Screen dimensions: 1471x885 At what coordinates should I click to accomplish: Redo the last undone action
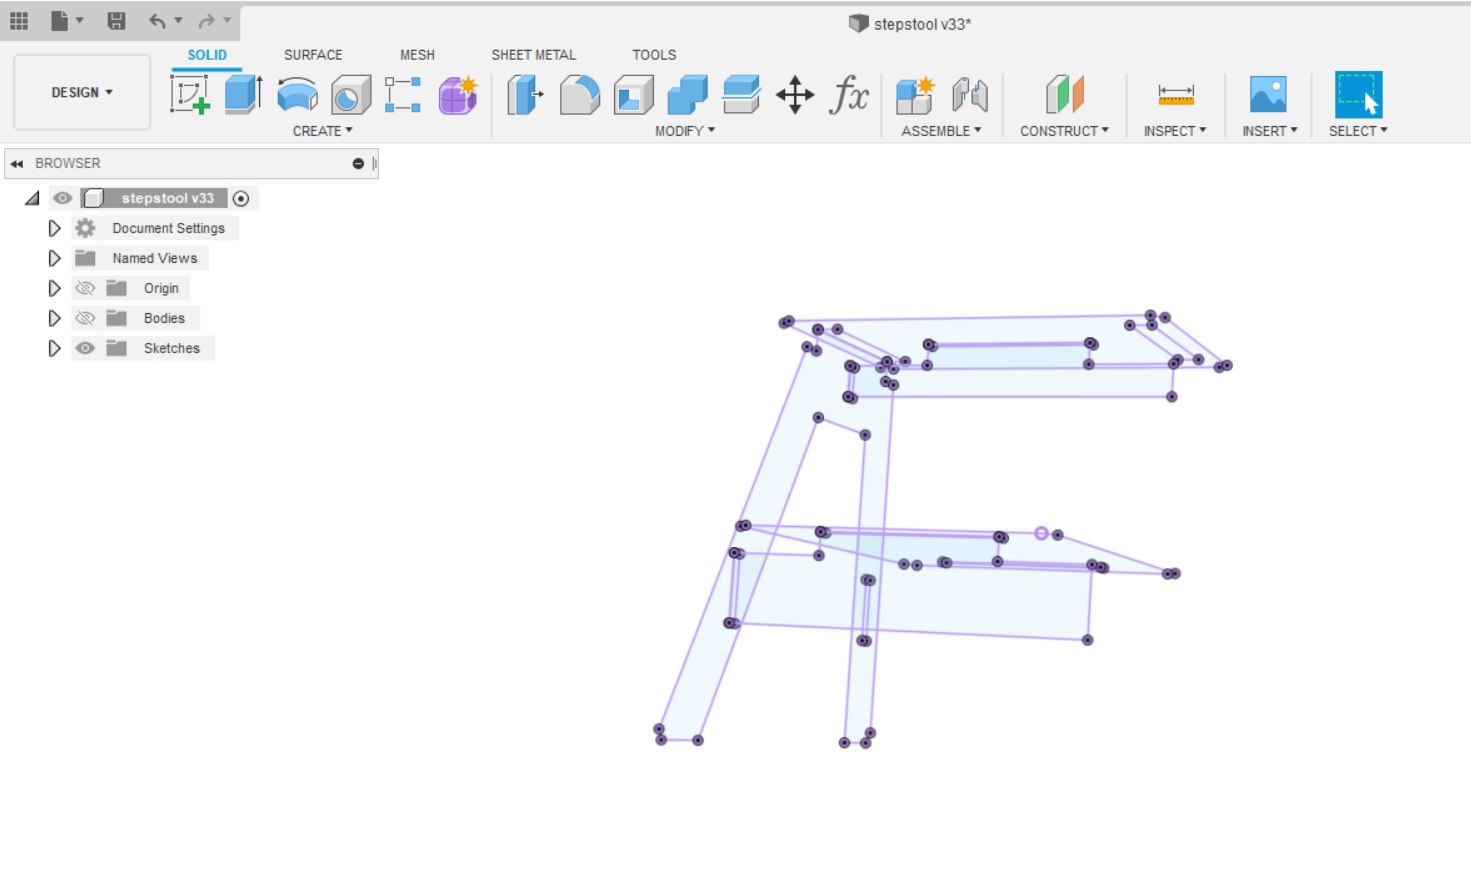206,20
